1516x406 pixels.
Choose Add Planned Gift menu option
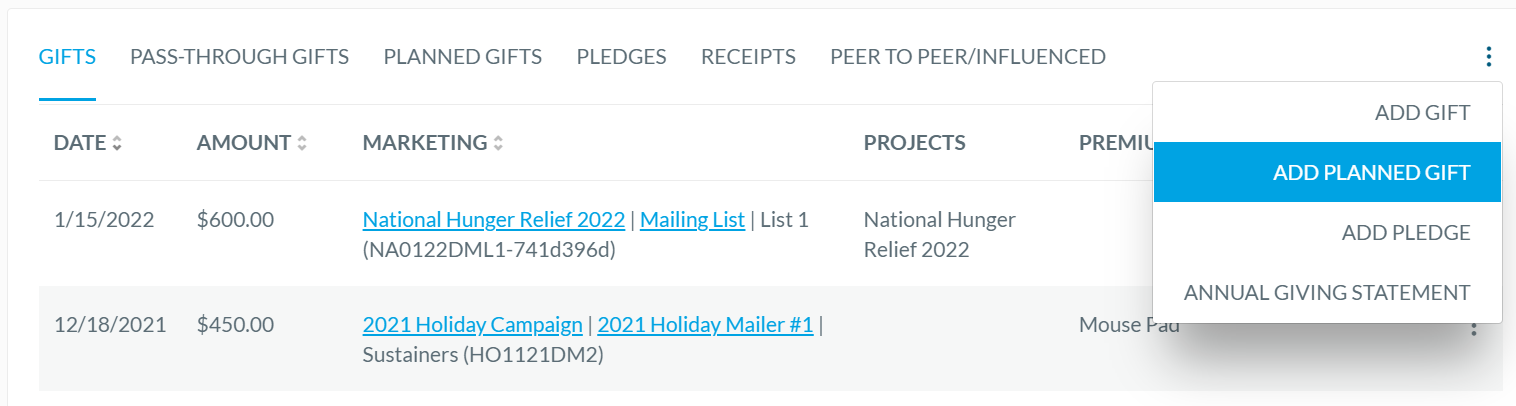point(1327,172)
